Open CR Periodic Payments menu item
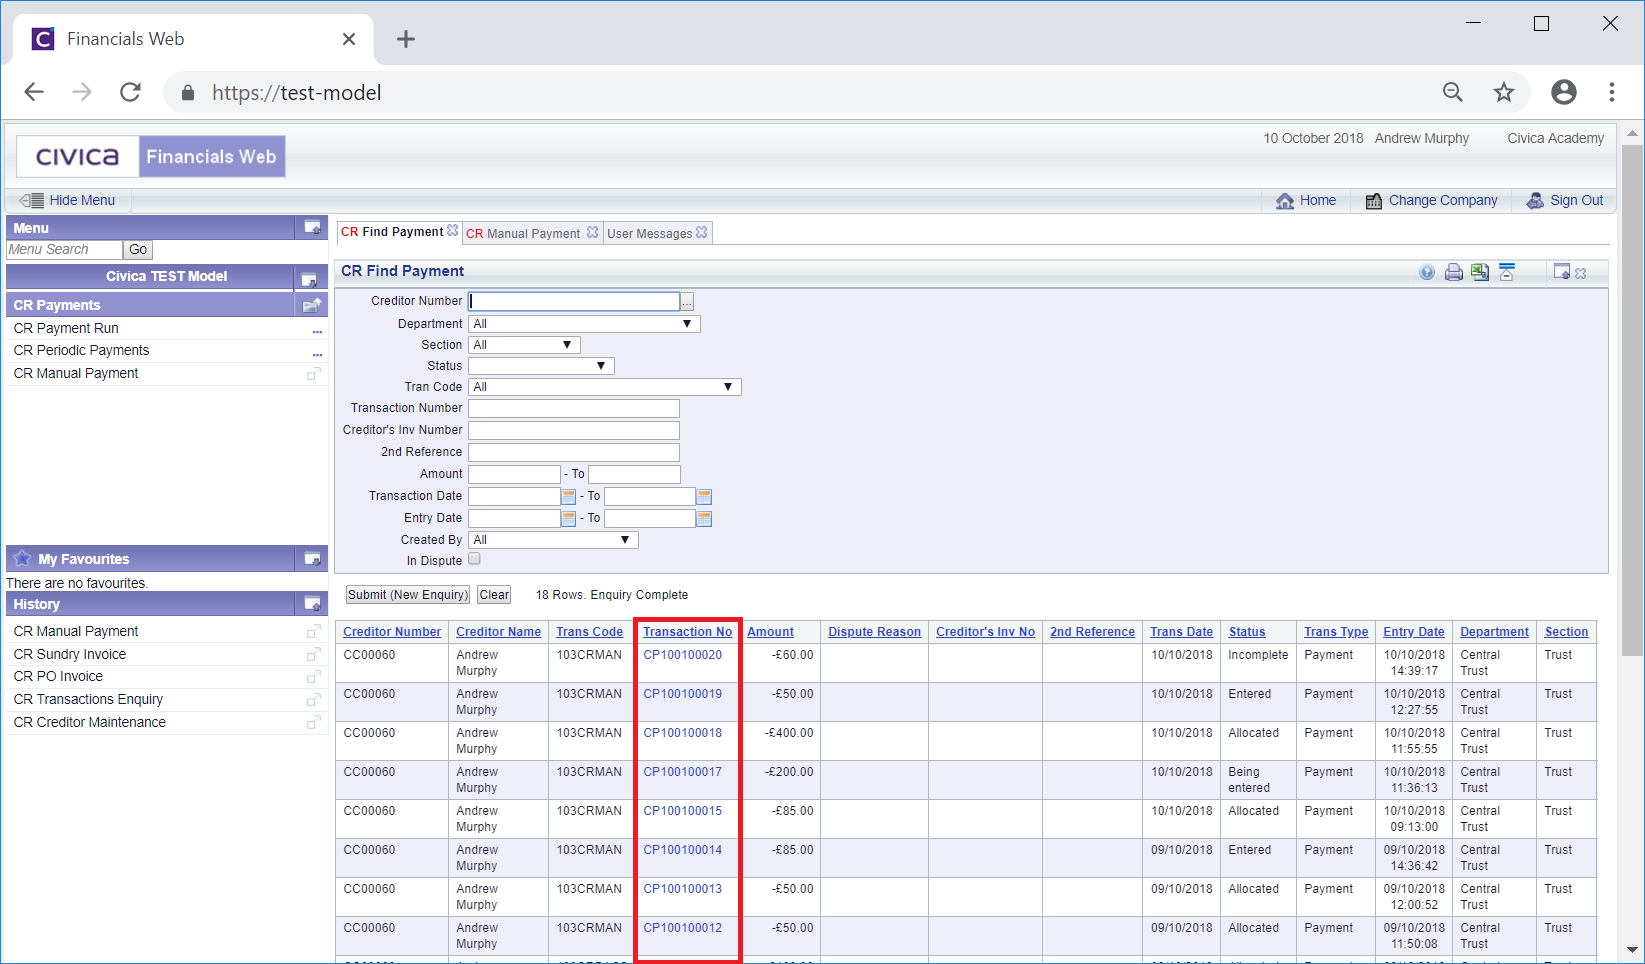 81,351
